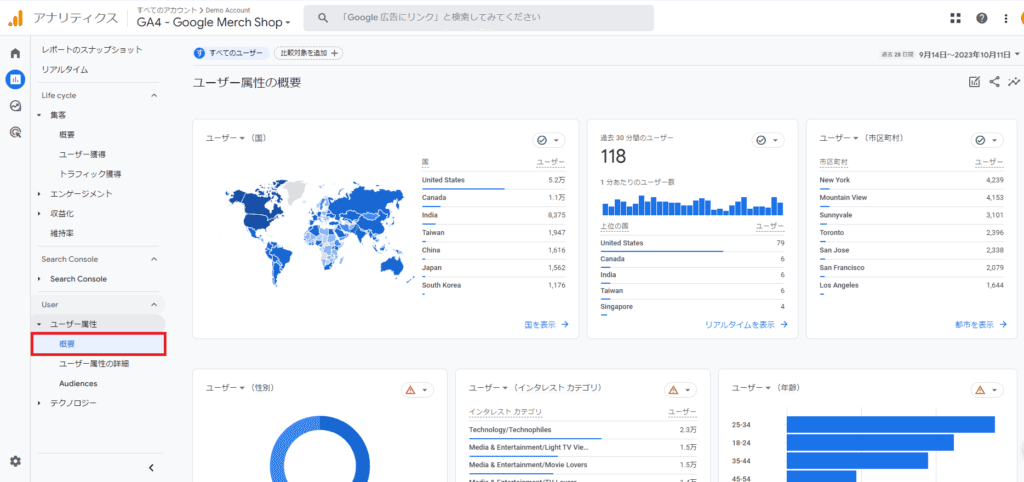Open the ユーザー metric dropdown on country card
The width and height of the screenshot is (1024, 482).
click(x=225, y=138)
